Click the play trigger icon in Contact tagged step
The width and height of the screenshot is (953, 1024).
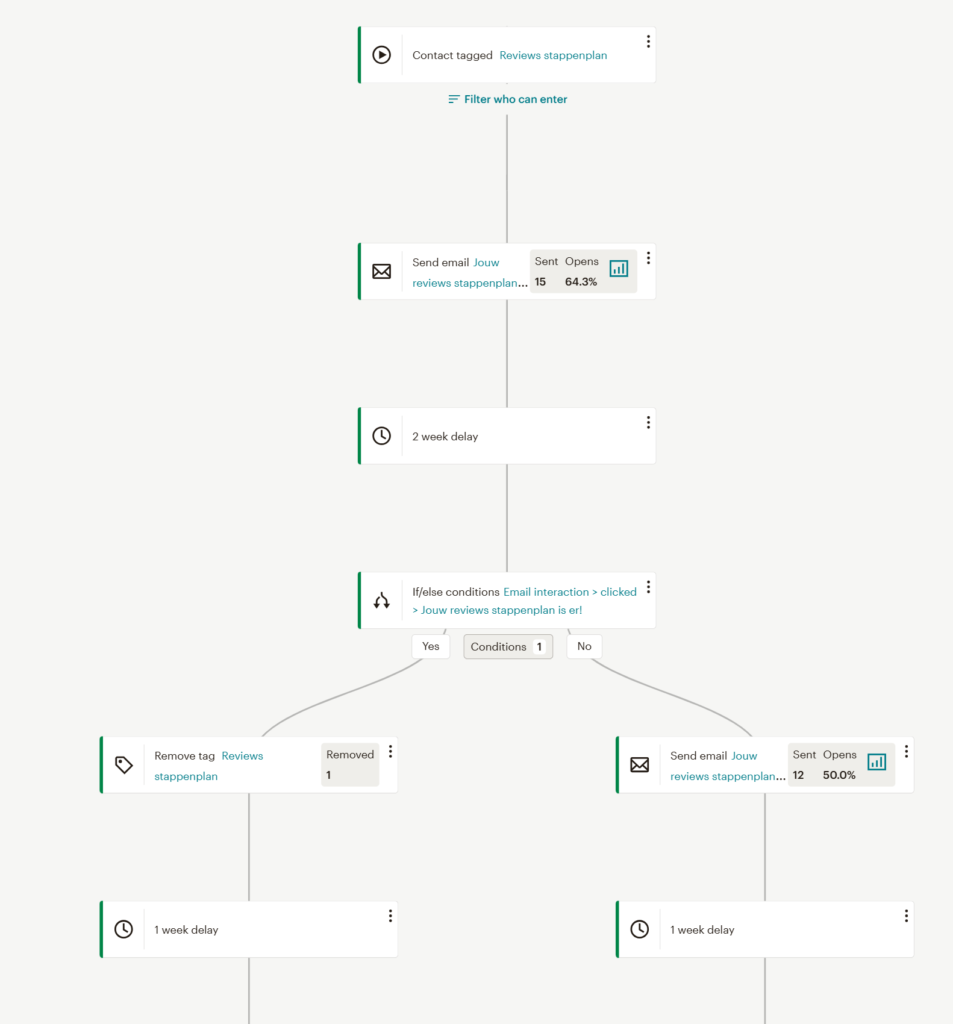381,55
